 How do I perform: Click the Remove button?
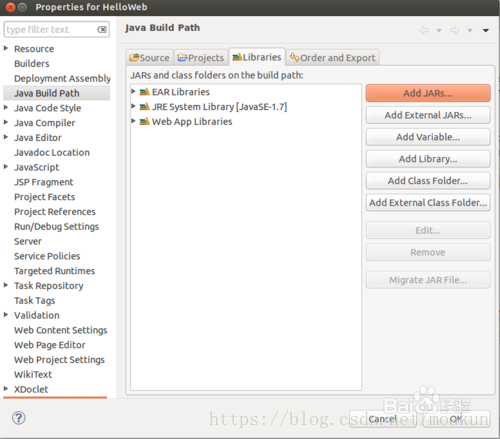coord(428,252)
